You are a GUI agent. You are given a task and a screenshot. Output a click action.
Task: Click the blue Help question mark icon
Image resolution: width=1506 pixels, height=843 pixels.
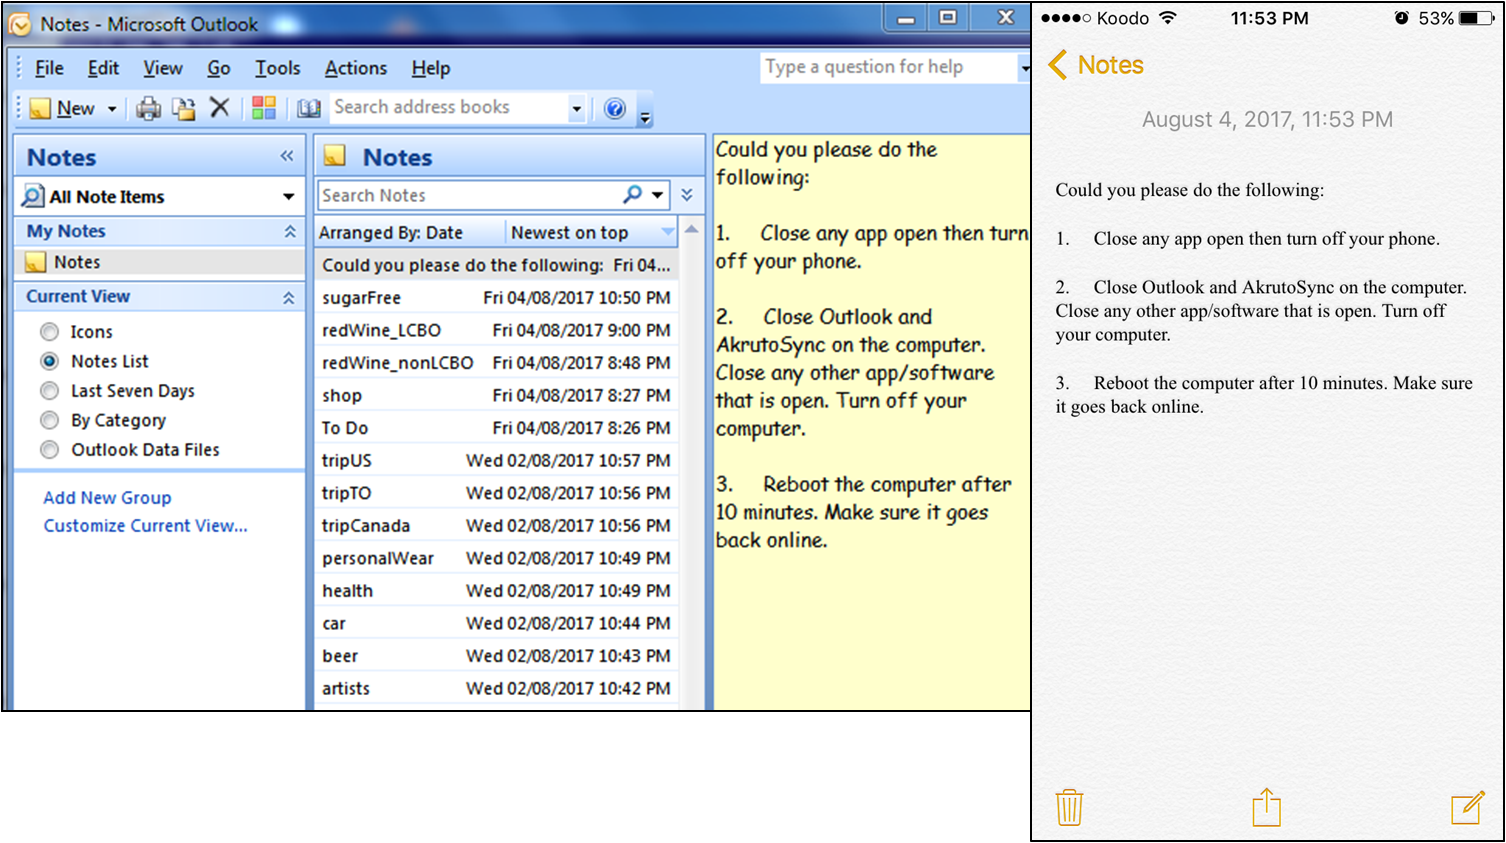pos(615,109)
